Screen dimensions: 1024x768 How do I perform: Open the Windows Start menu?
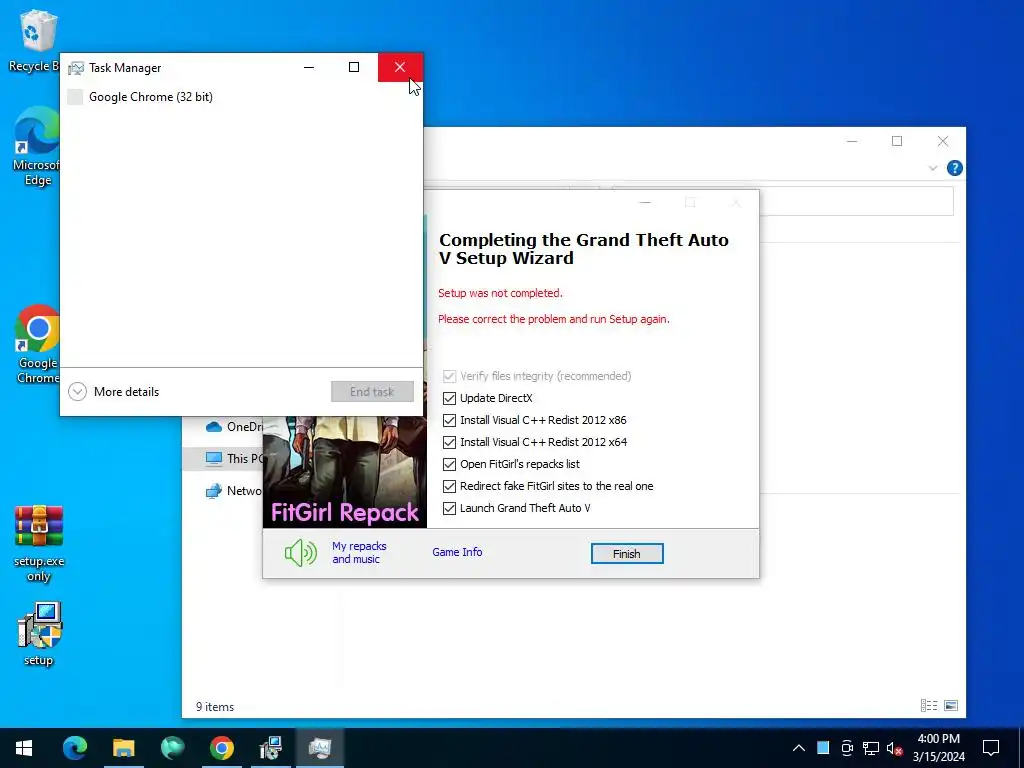(24, 748)
